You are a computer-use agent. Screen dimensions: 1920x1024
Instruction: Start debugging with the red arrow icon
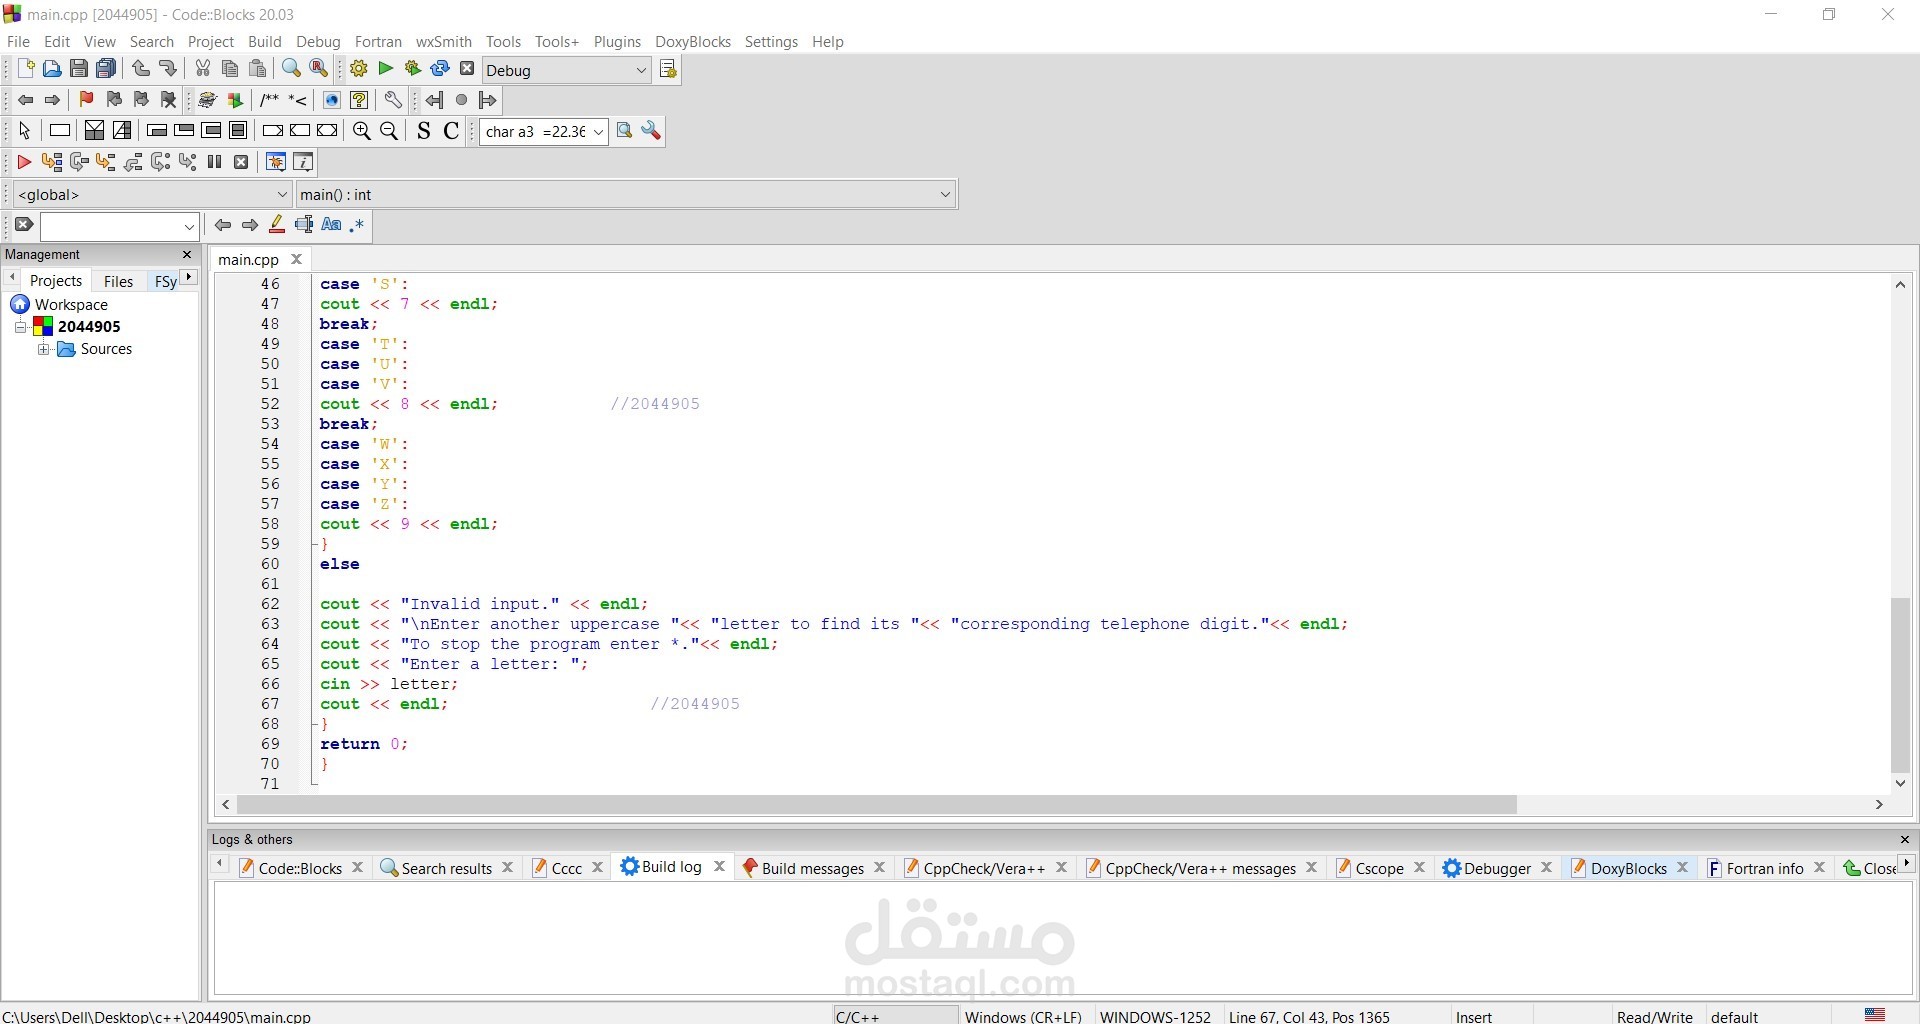[x=25, y=162]
